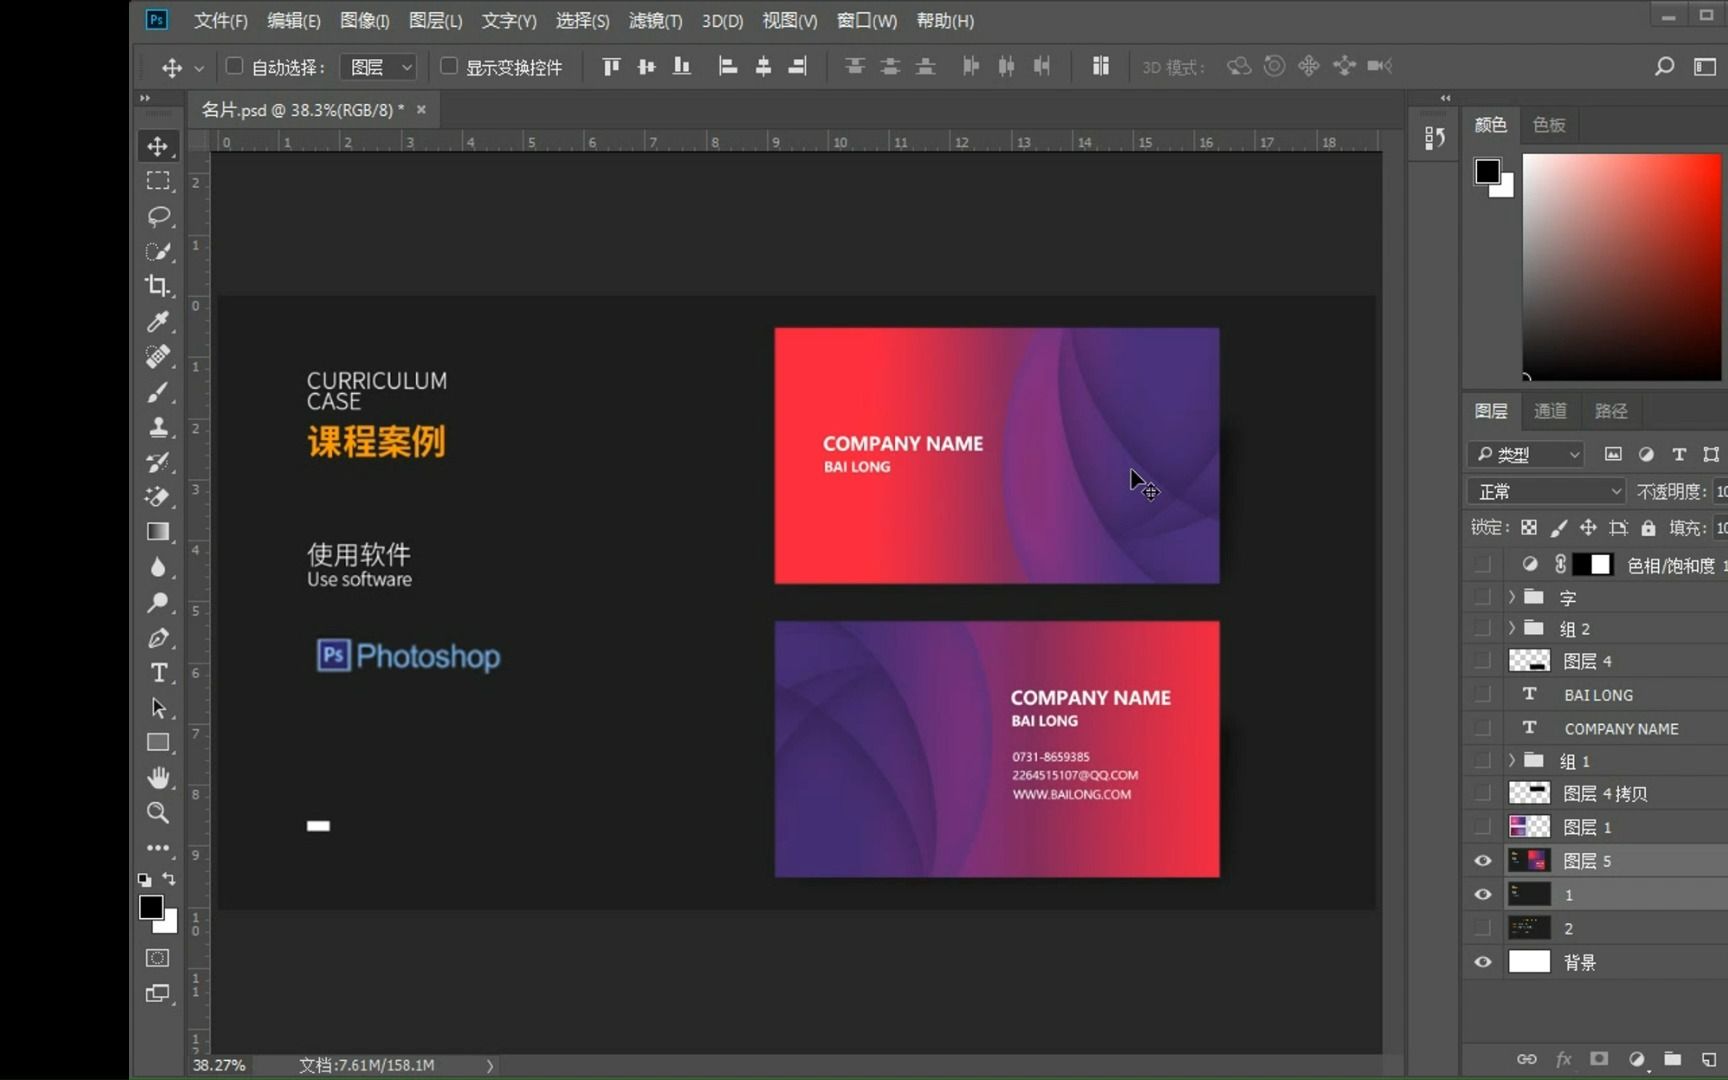Select the Brush tool
This screenshot has width=1728, height=1080.
pos(158,392)
